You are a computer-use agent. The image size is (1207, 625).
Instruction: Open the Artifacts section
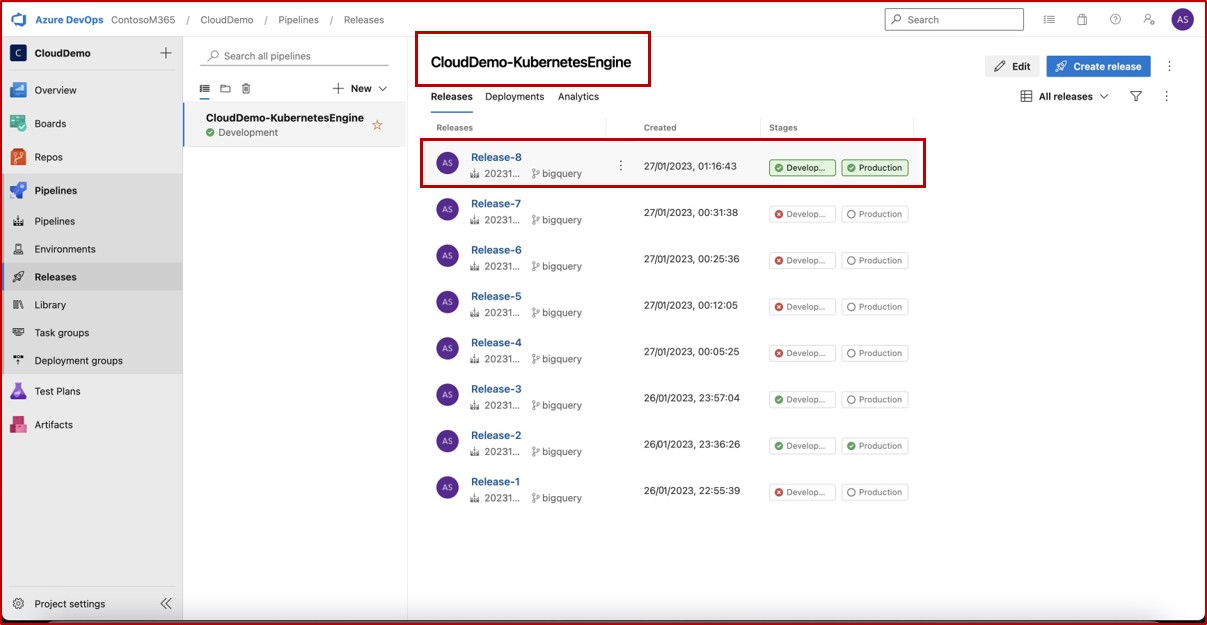(54, 424)
